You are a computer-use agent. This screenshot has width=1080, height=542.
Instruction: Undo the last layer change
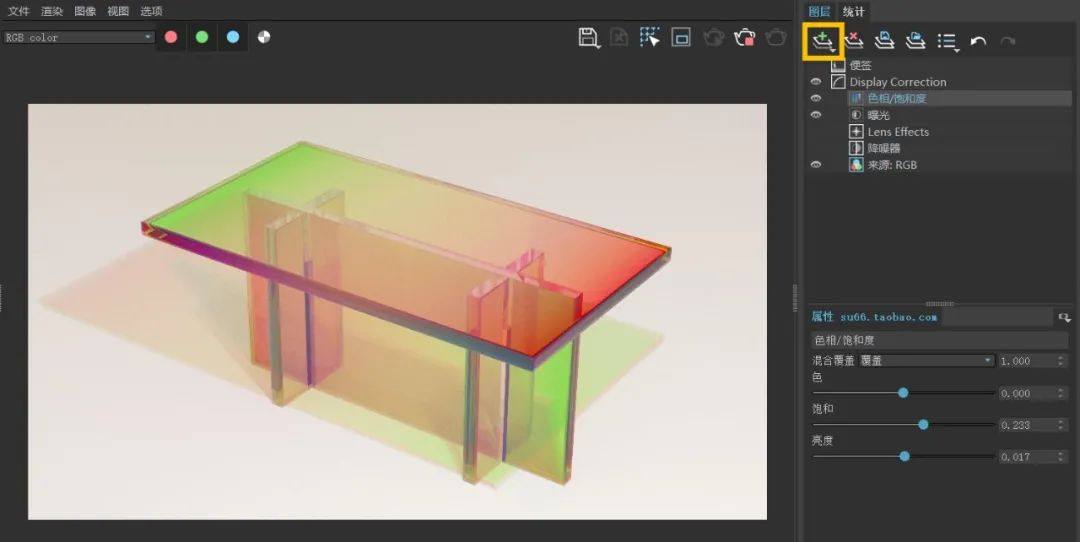point(978,41)
